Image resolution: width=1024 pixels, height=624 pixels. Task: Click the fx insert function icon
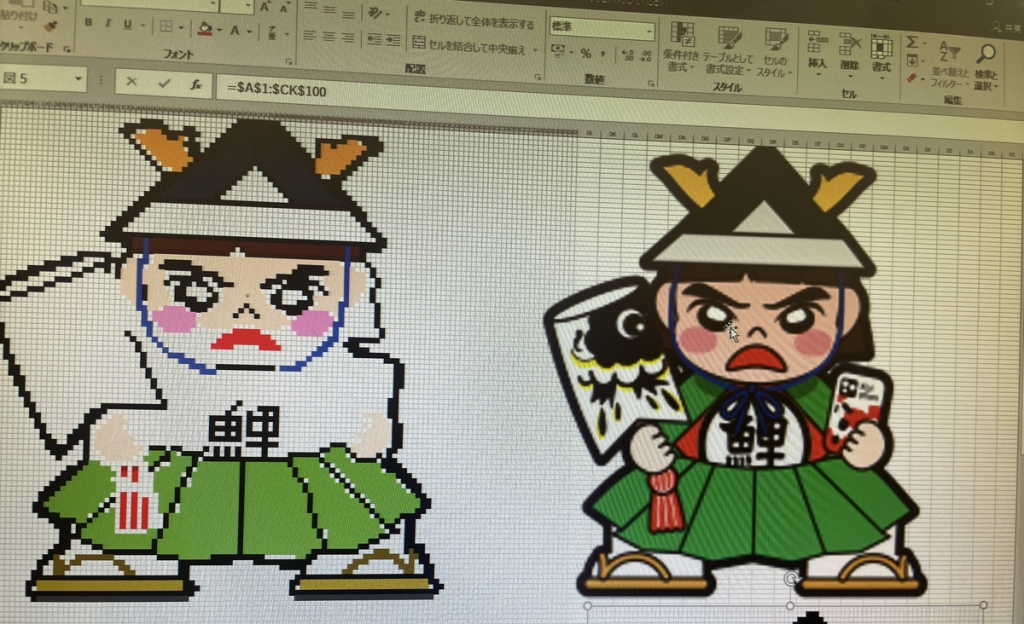click(195, 84)
